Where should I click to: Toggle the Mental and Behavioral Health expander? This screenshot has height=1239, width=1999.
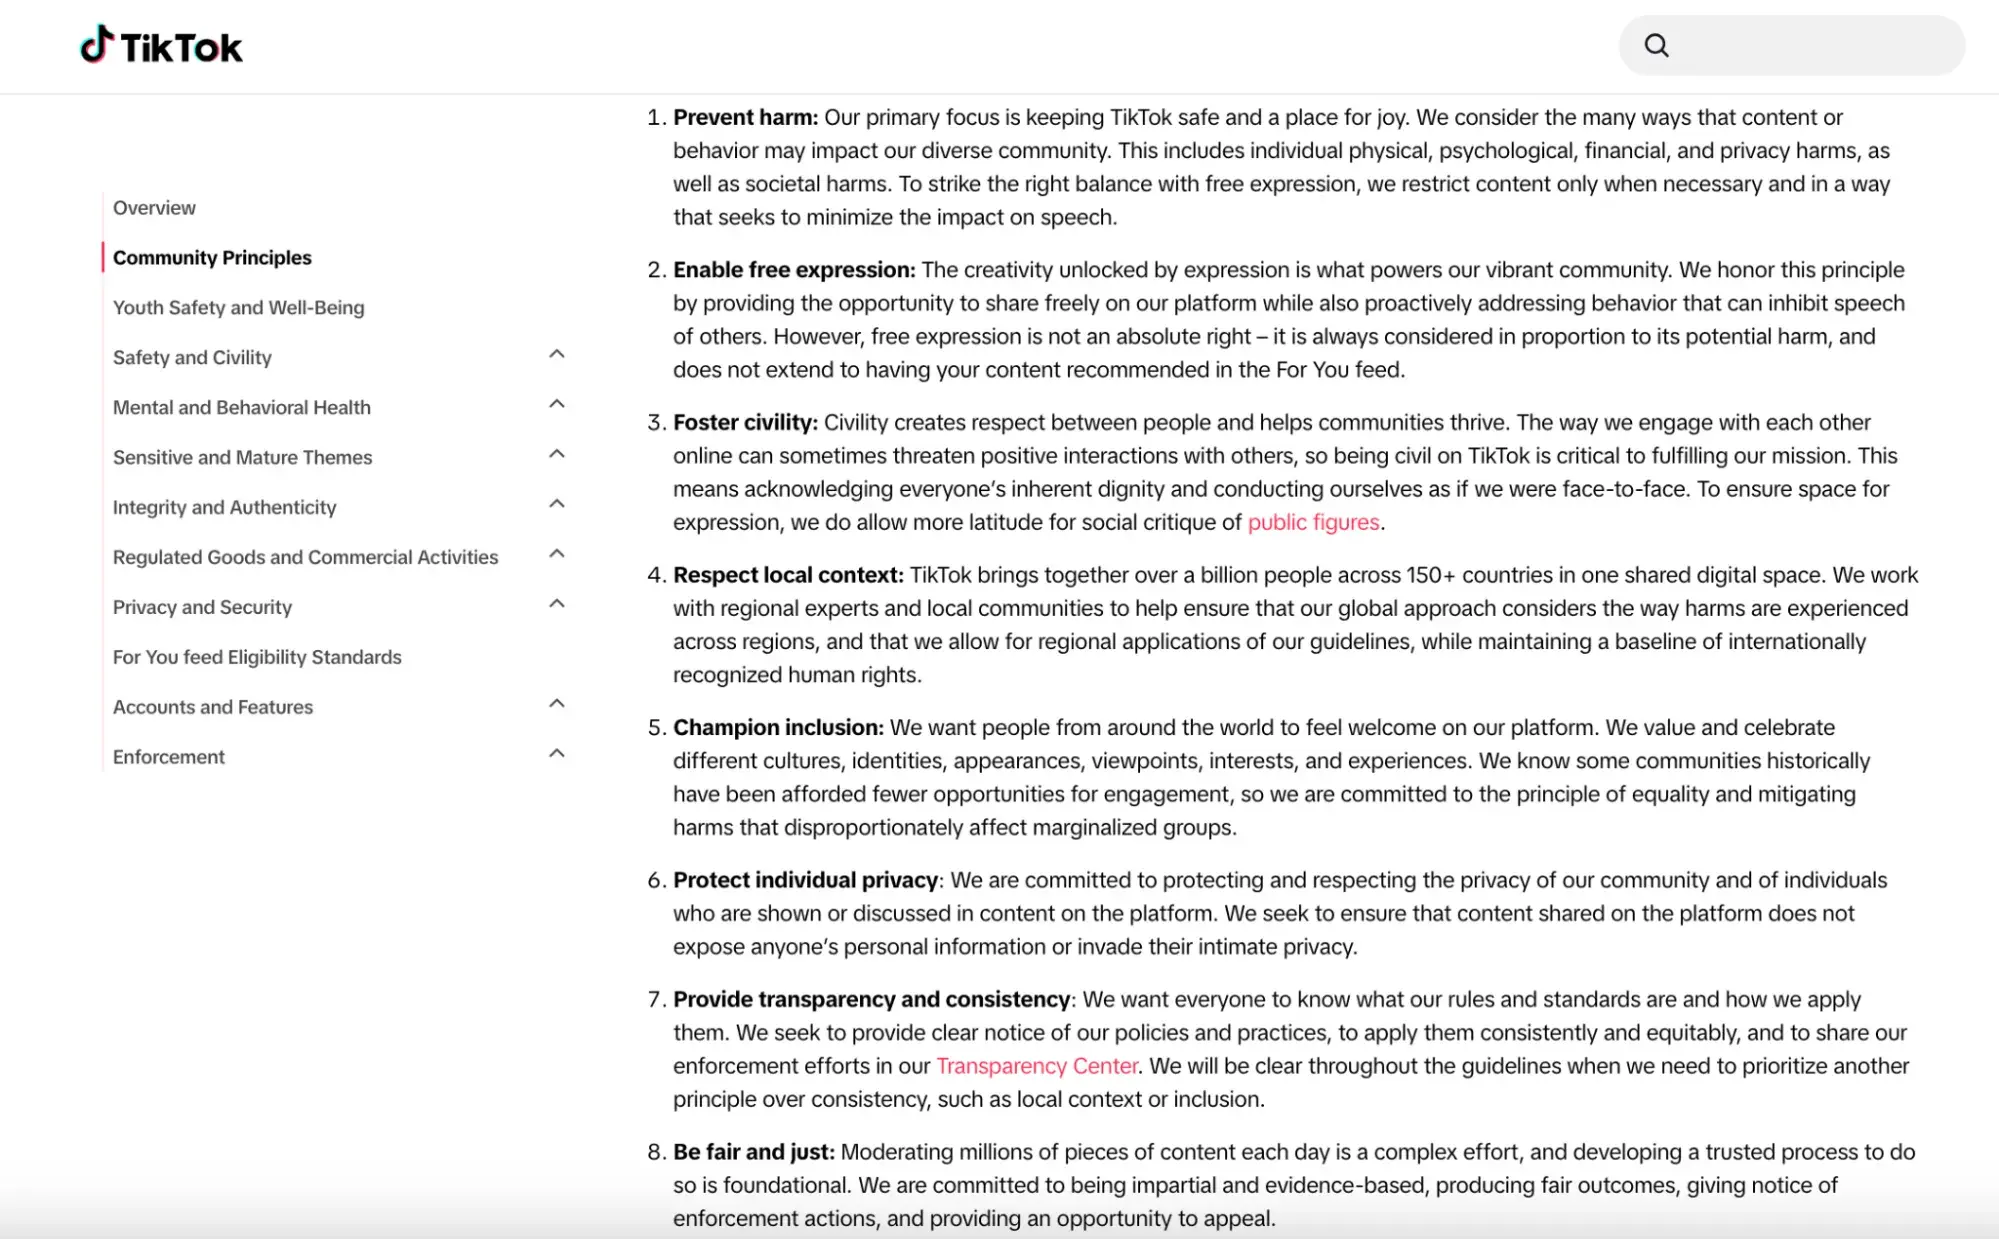[555, 404]
